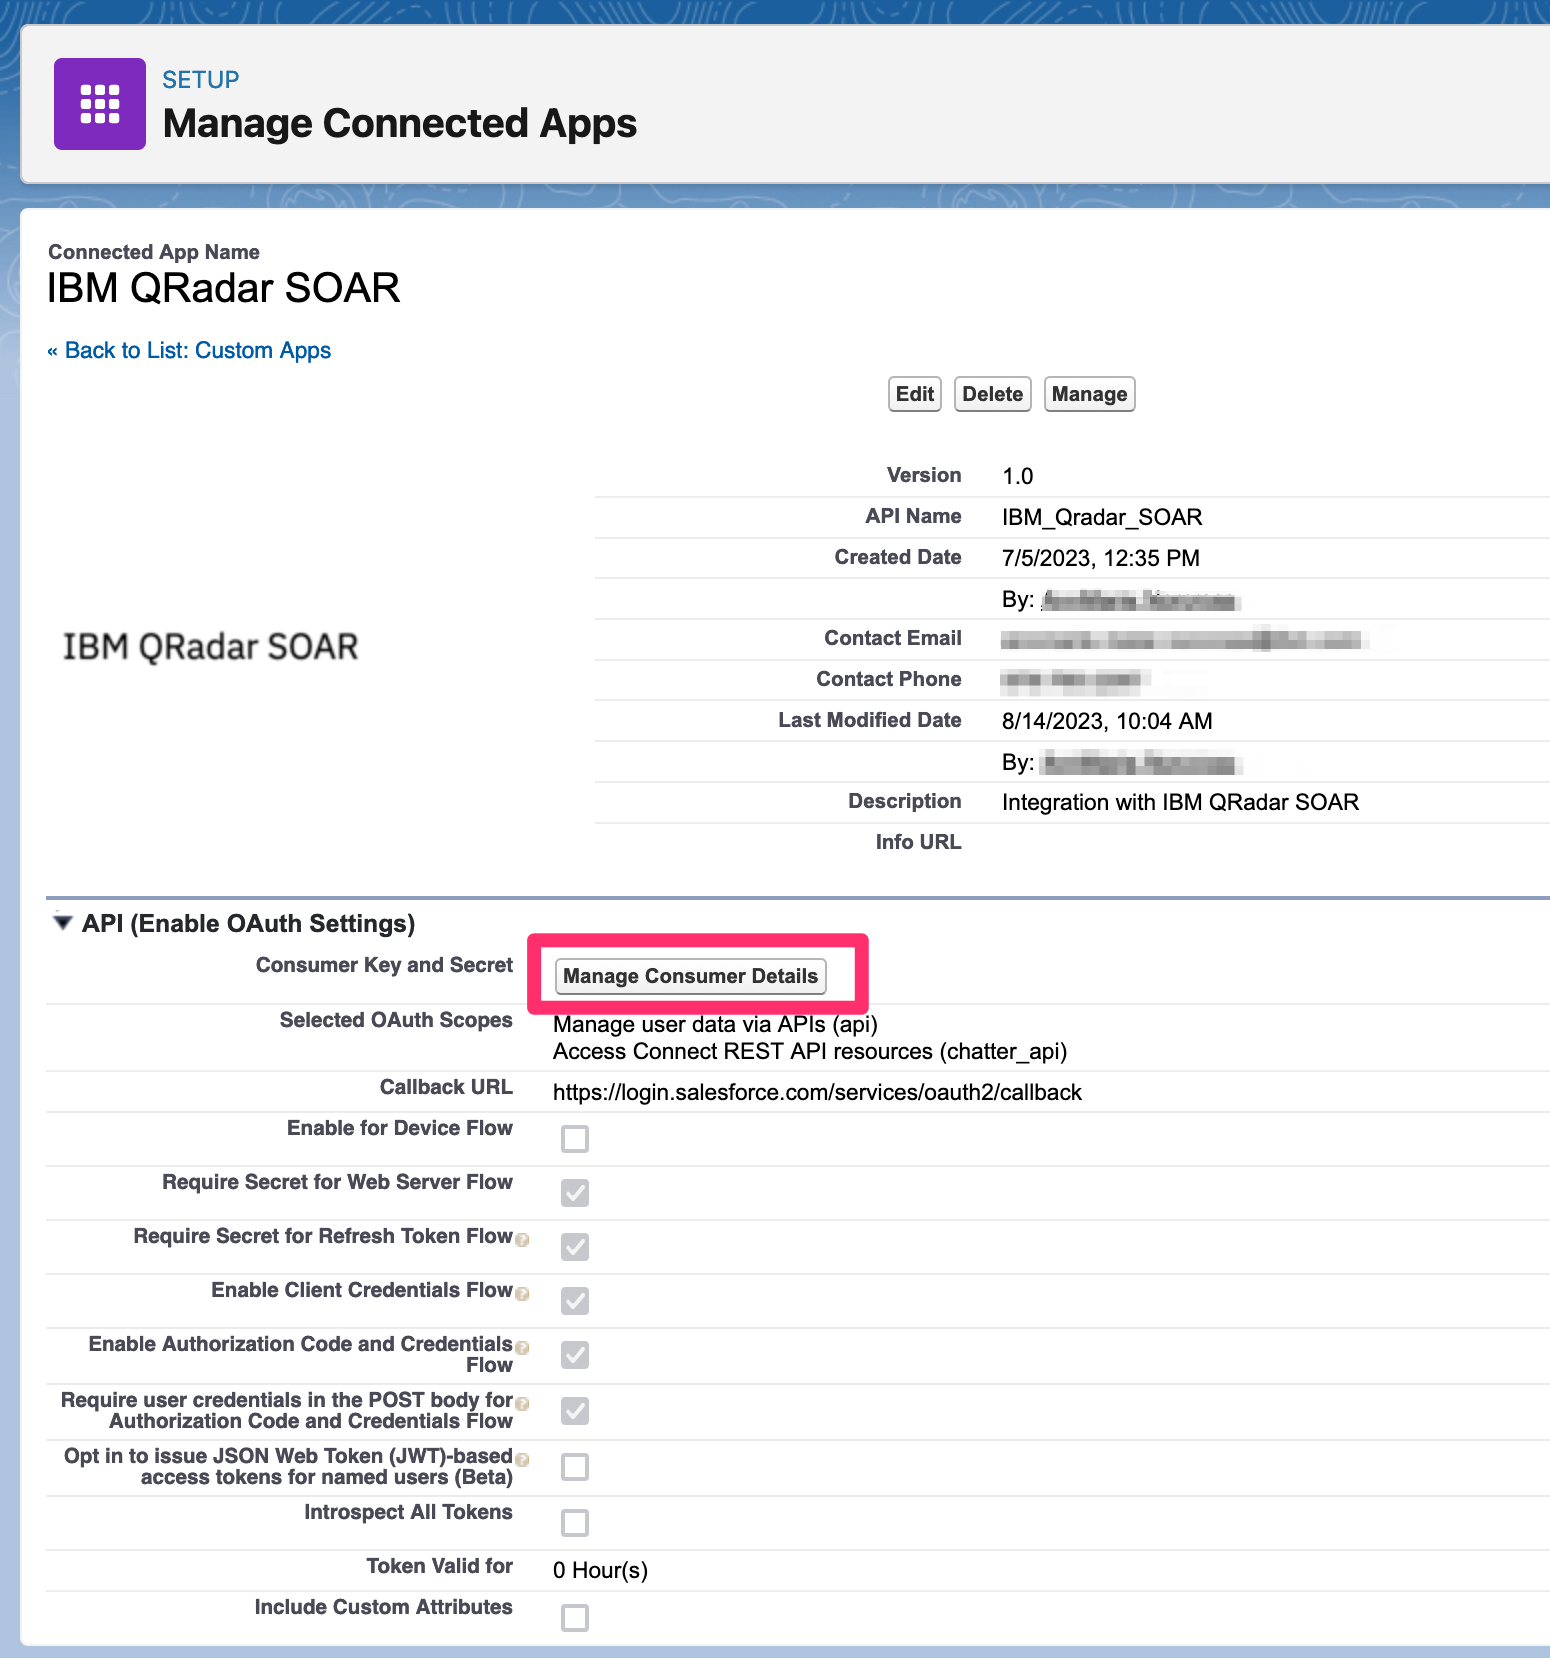Click scope Access Connect REST API resources (chatter_api)
This screenshot has height=1658, width=1550.
click(x=810, y=1052)
